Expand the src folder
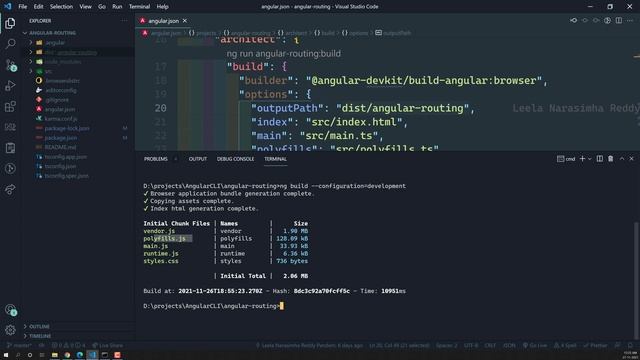 (31, 71)
